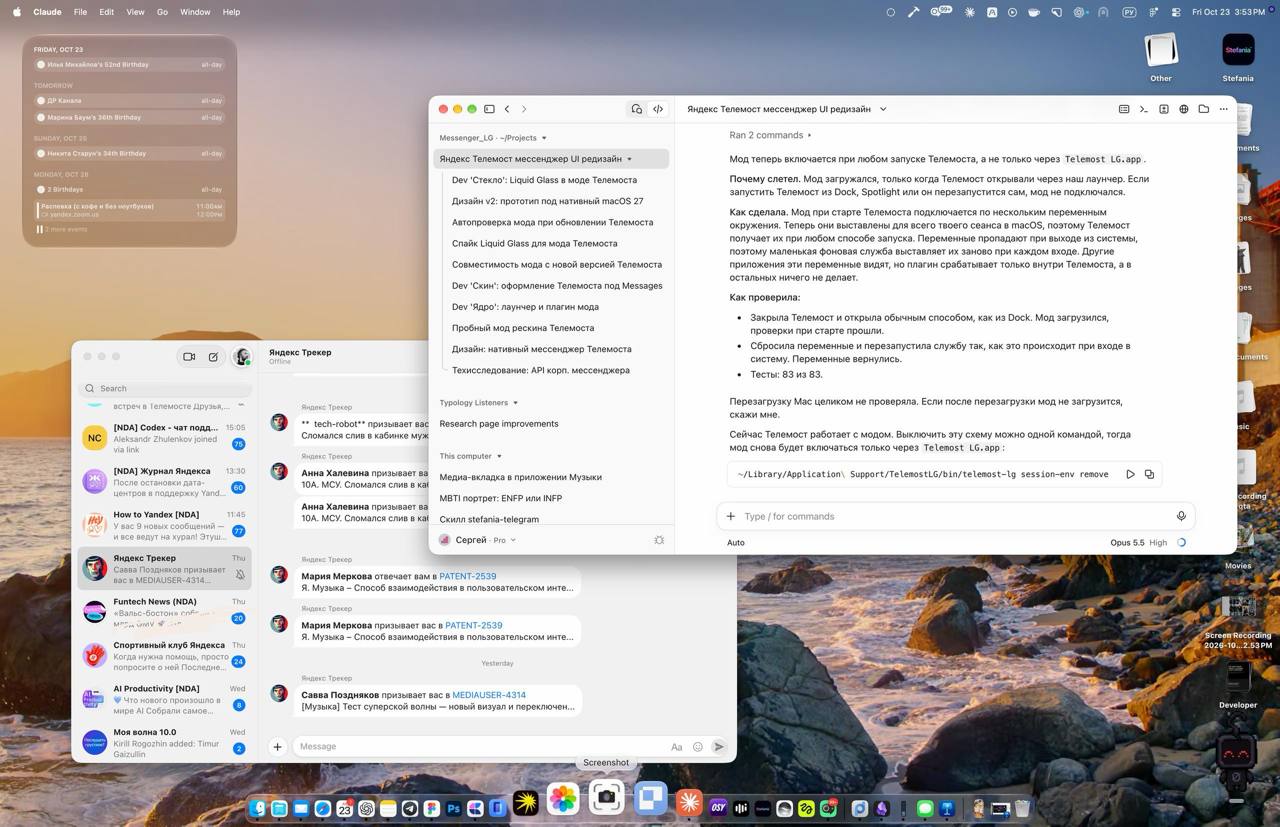Toggle the sidebar panel icon in Claude
1280x827 pixels.
[489, 109]
